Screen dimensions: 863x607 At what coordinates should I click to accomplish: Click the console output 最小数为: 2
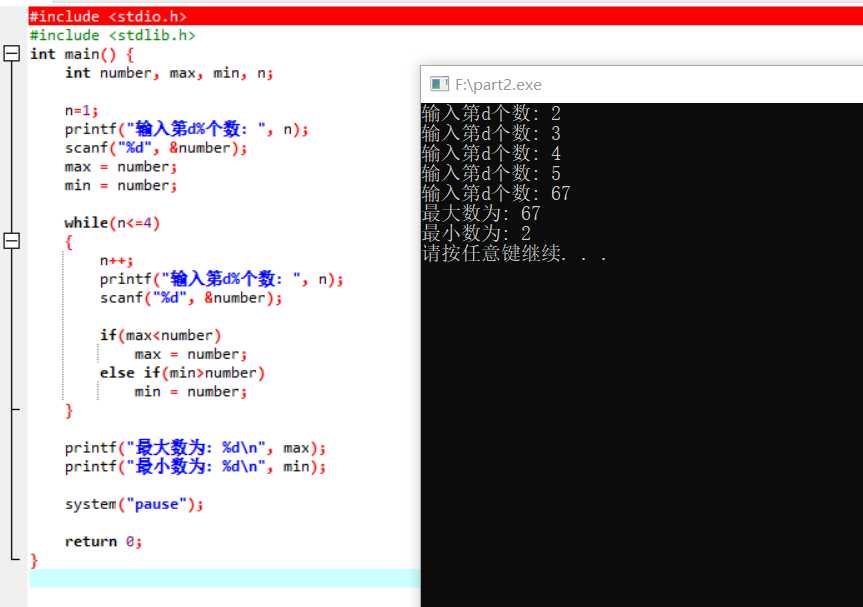(x=476, y=233)
